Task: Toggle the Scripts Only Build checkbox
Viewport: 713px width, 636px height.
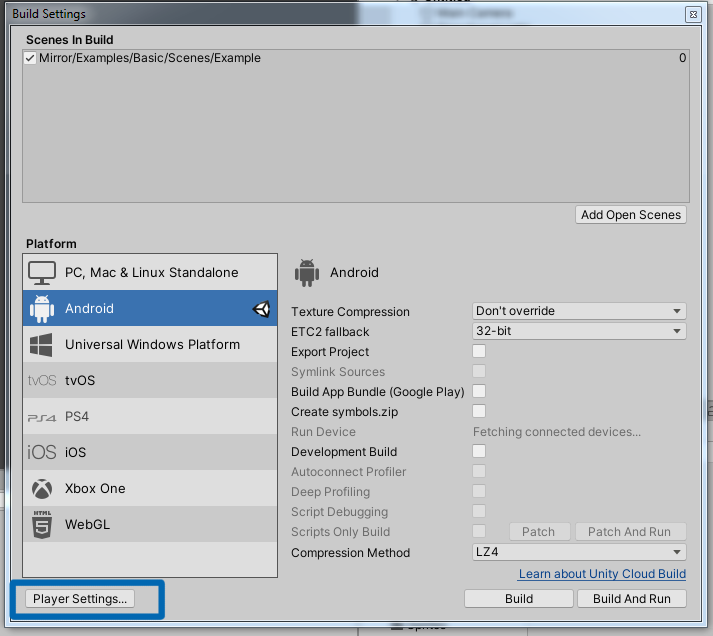Action: click(479, 531)
